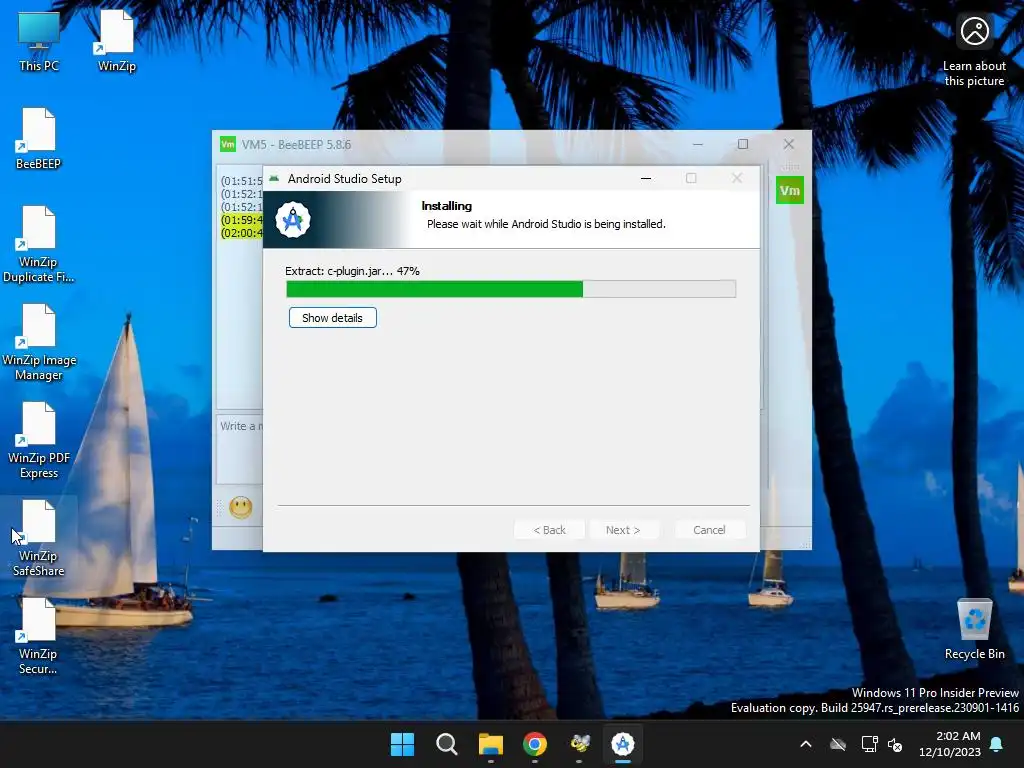This screenshot has width=1024, height=768.
Task: Click the installation progress bar
Action: 511,289
